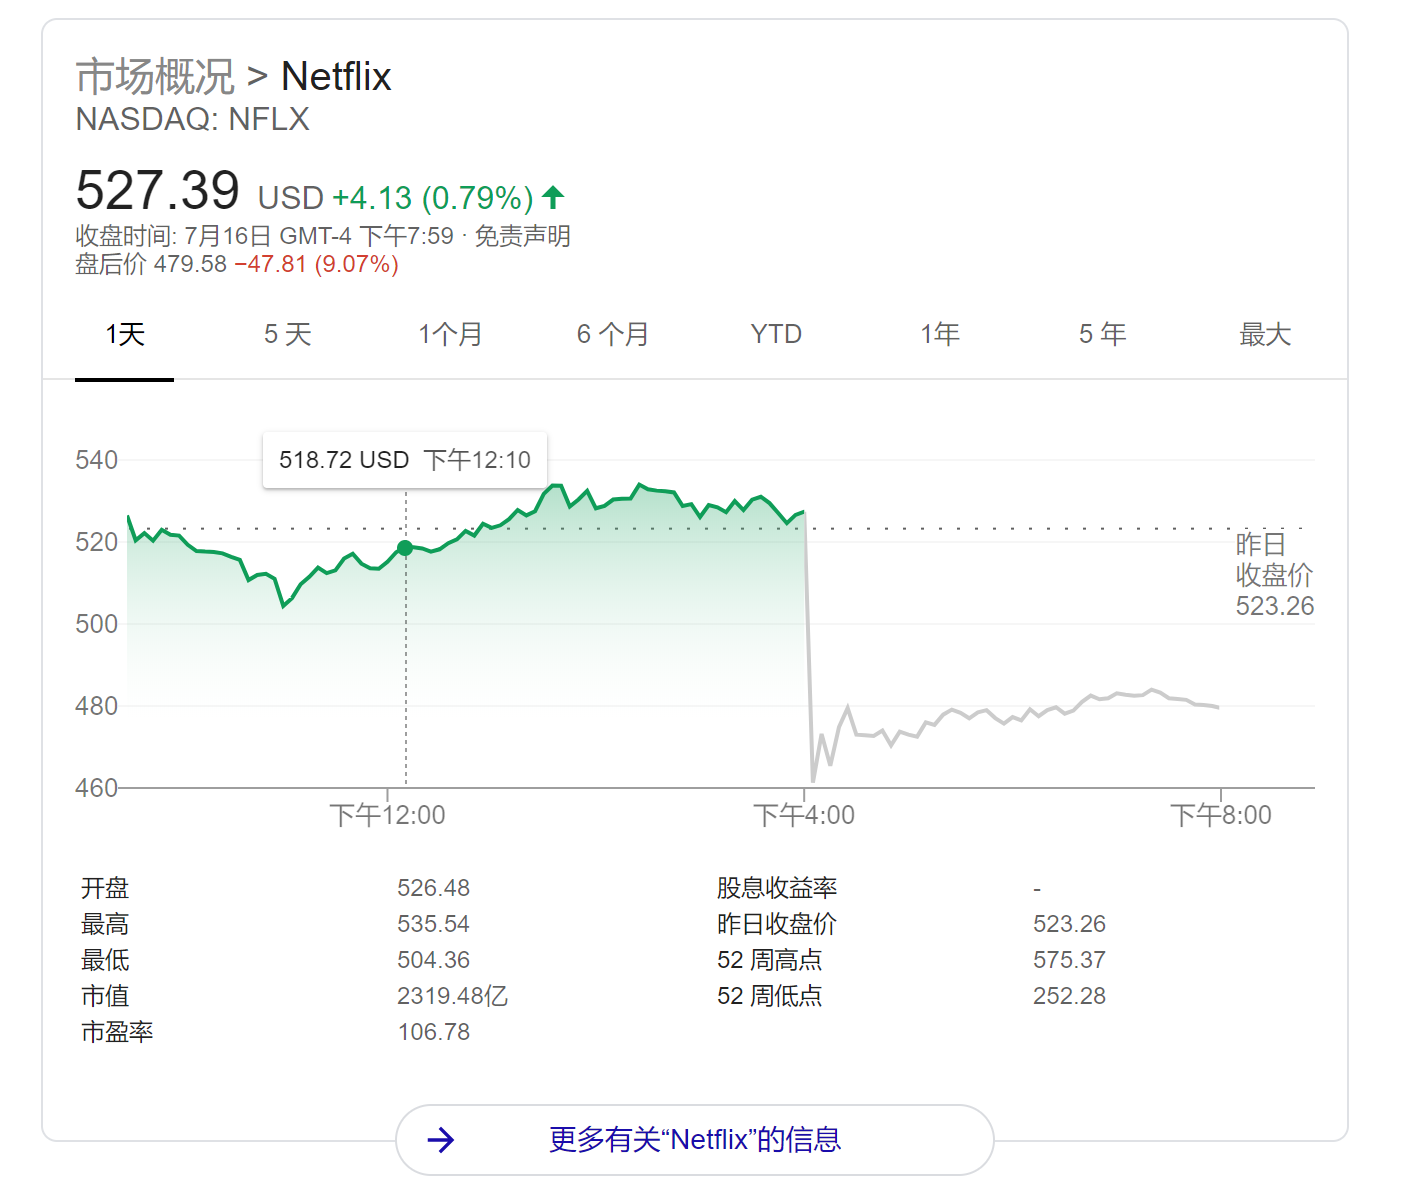Show the 1年 chart range
The width and height of the screenshot is (1413, 1194).
coord(940,335)
